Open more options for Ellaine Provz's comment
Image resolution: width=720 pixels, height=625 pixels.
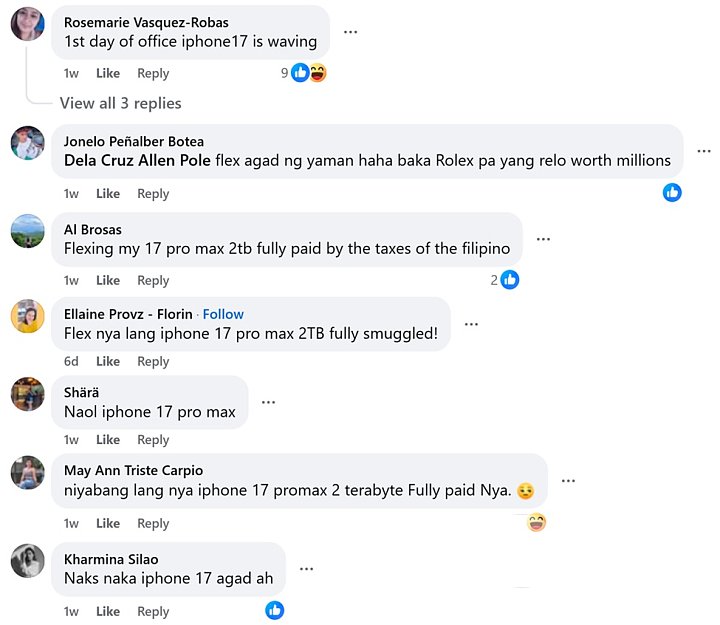[471, 324]
